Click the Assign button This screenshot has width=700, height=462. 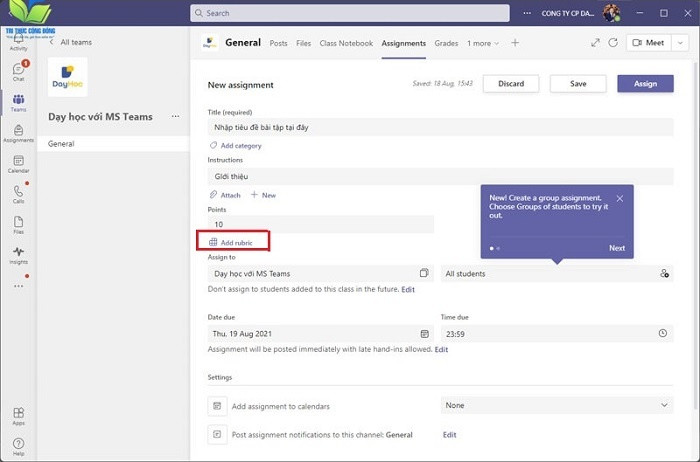pos(646,83)
